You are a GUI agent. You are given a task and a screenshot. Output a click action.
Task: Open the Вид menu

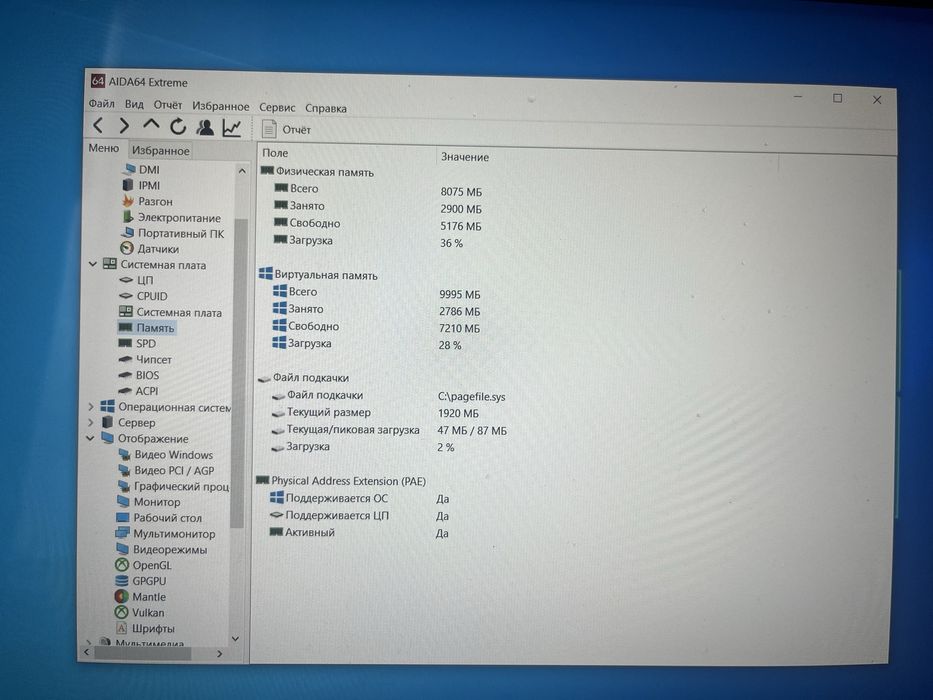pyautogui.click(x=134, y=104)
